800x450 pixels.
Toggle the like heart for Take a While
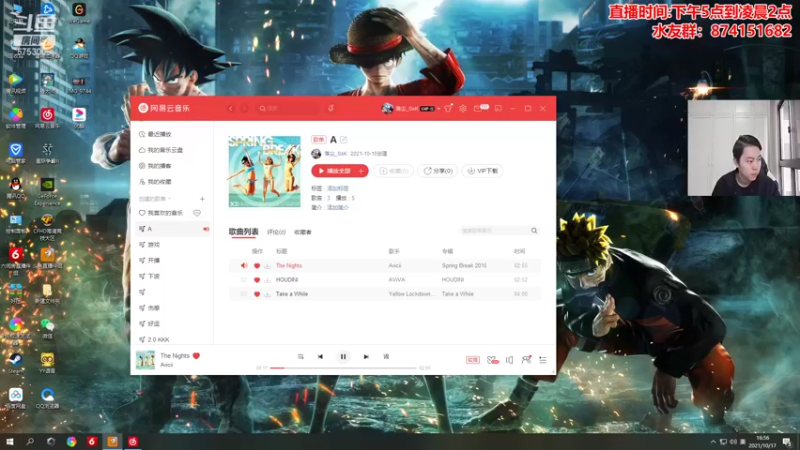[x=257, y=294]
